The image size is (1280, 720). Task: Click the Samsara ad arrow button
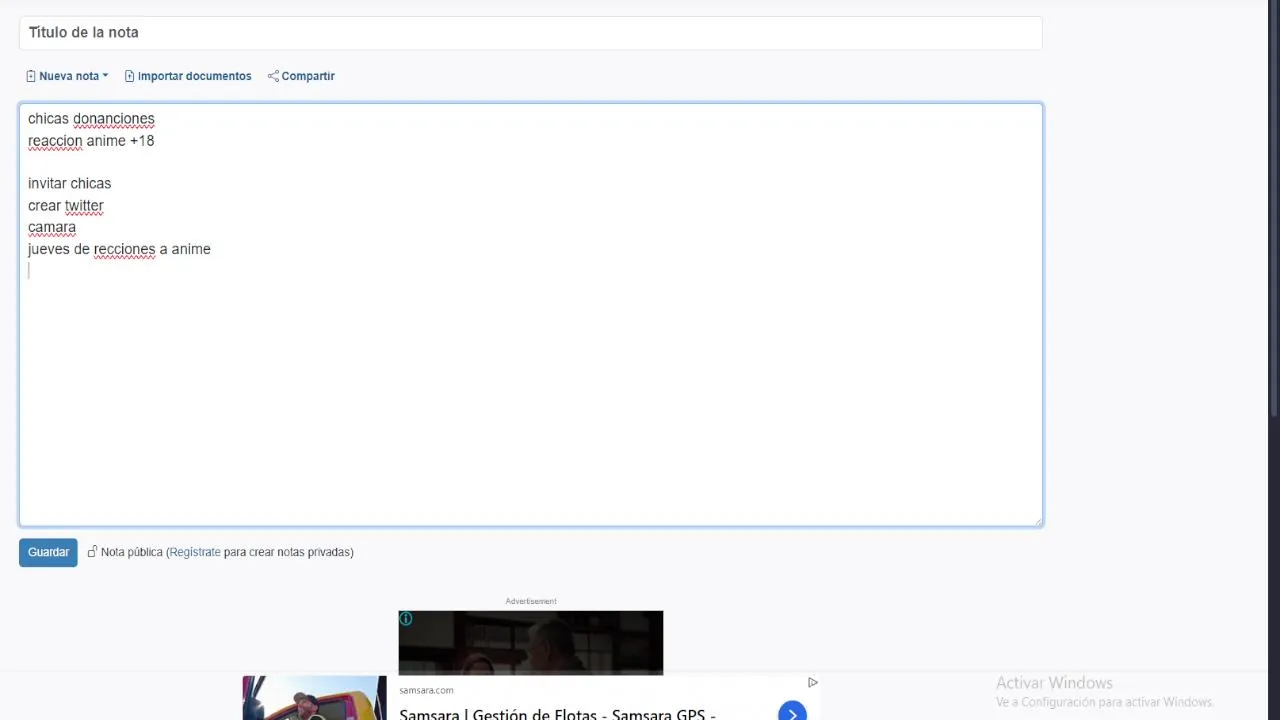pos(792,713)
